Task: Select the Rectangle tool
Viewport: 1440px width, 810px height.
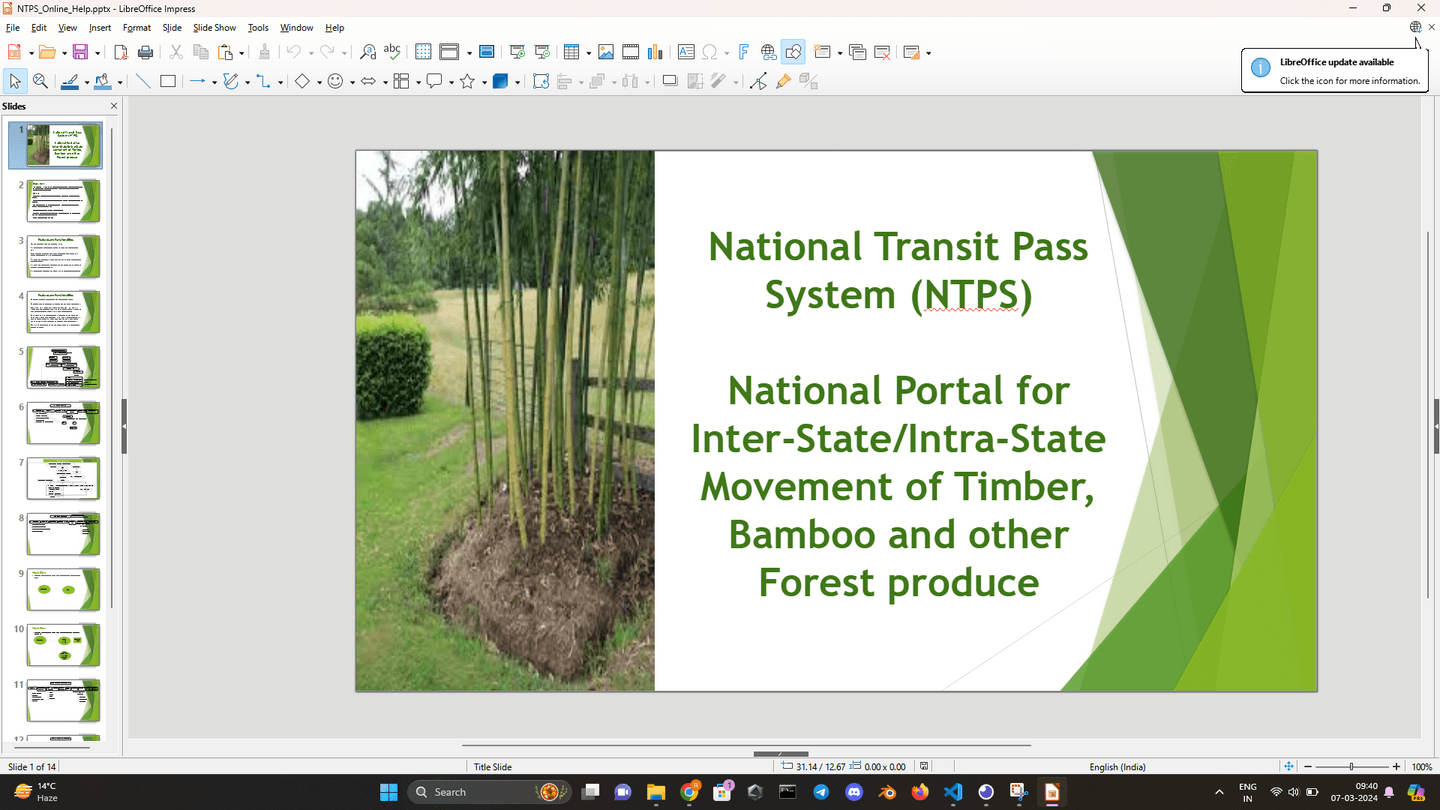Action: pyautogui.click(x=168, y=81)
